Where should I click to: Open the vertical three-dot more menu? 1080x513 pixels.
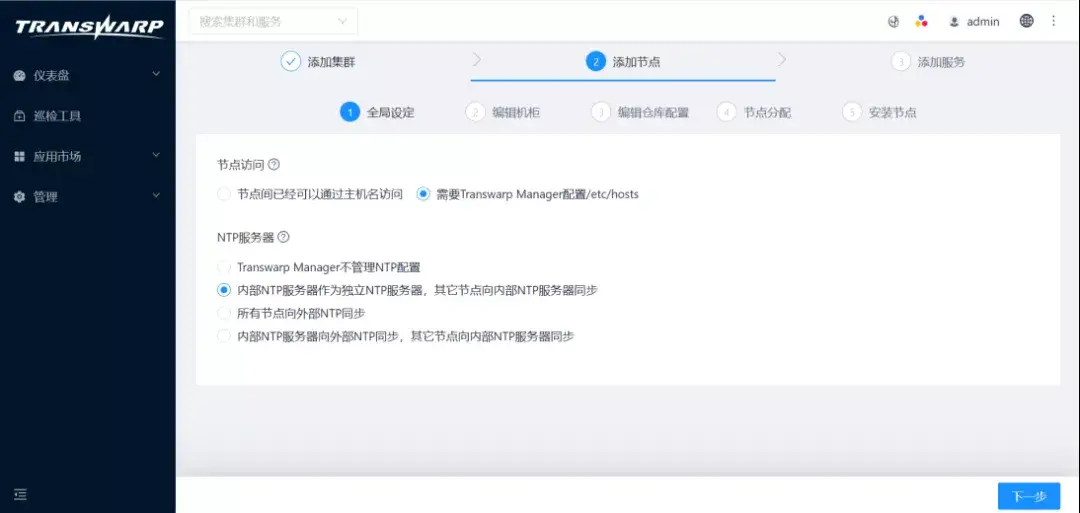point(1053,21)
